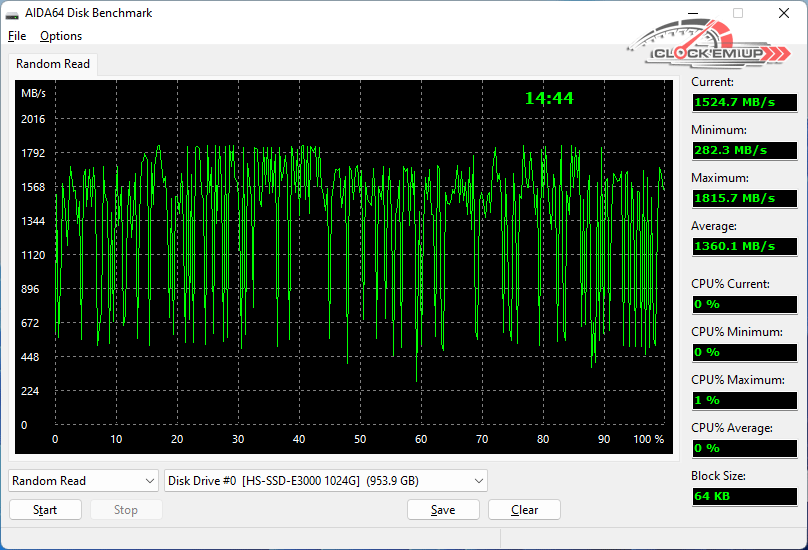
Task: Maximize the Disk Benchmark window
Action: point(738,14)
